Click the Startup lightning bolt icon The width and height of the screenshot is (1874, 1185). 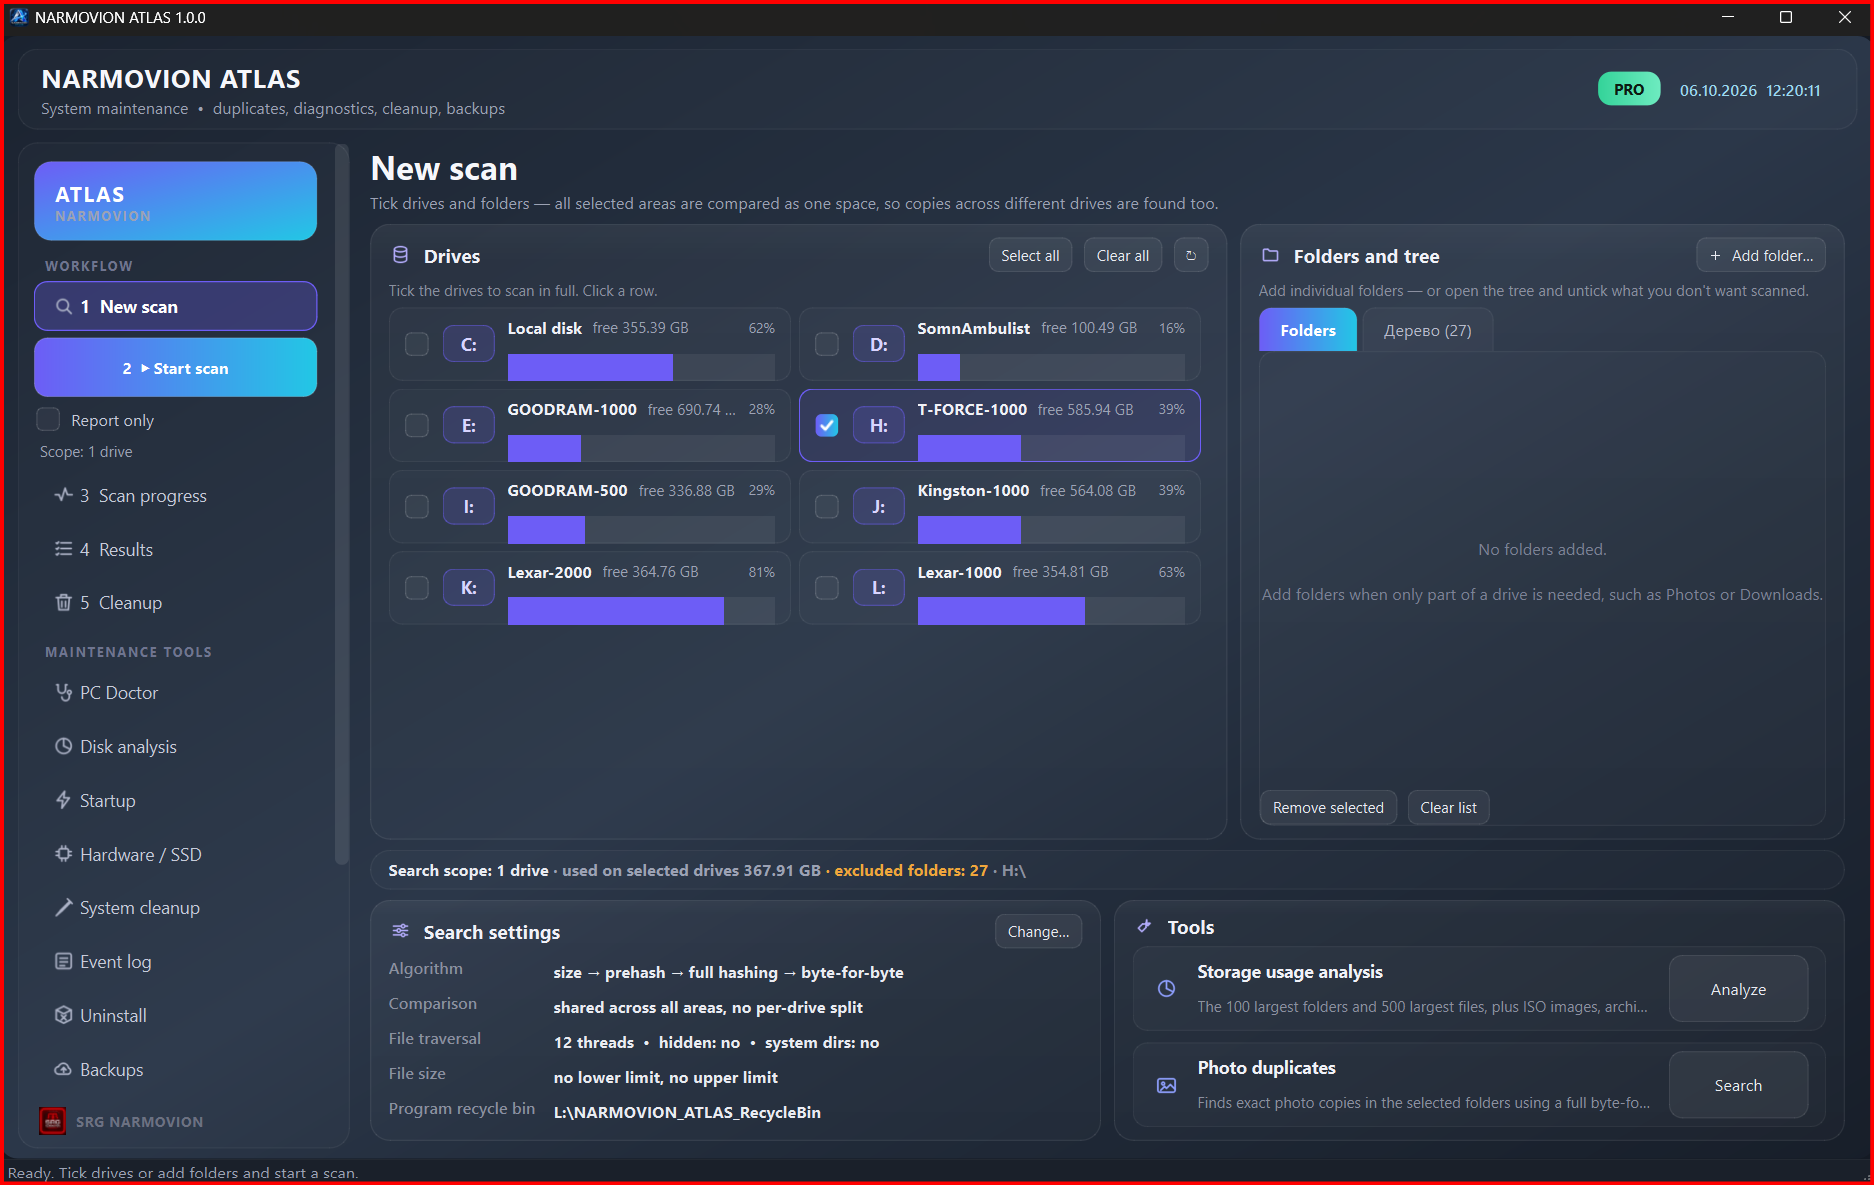(63, 800)
